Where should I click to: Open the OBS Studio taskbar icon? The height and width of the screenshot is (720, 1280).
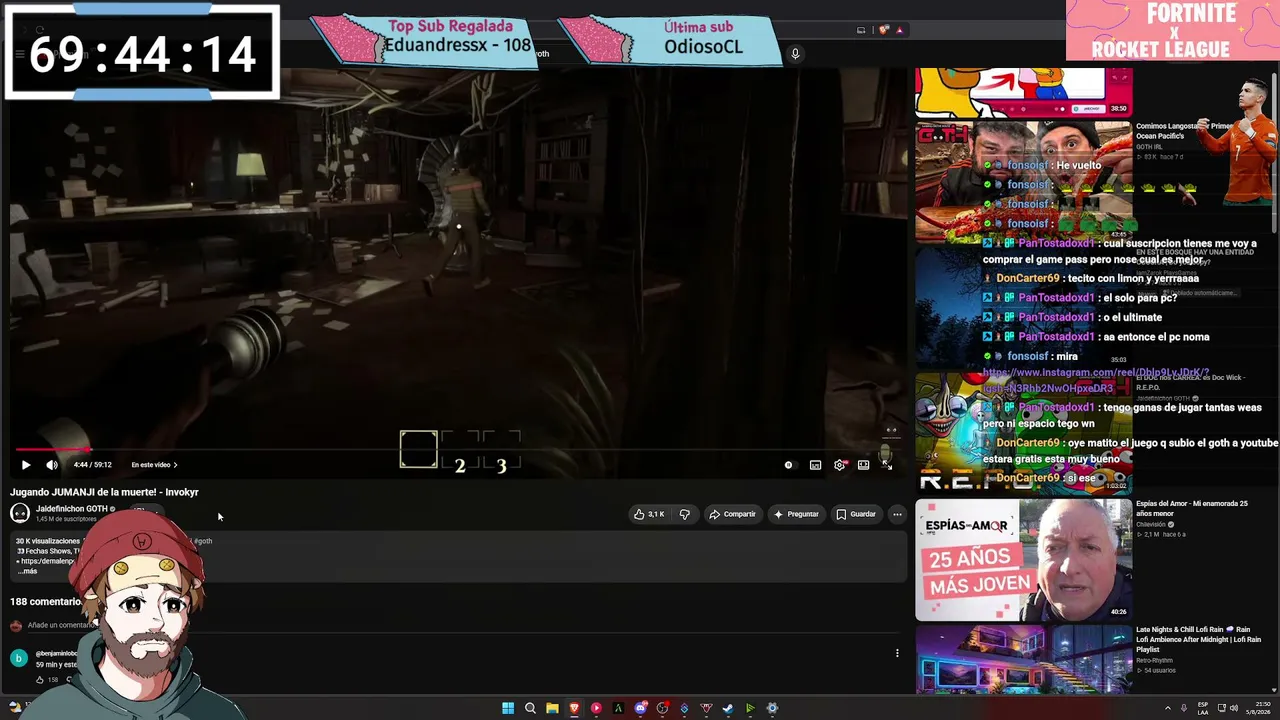tap(662, 708)
